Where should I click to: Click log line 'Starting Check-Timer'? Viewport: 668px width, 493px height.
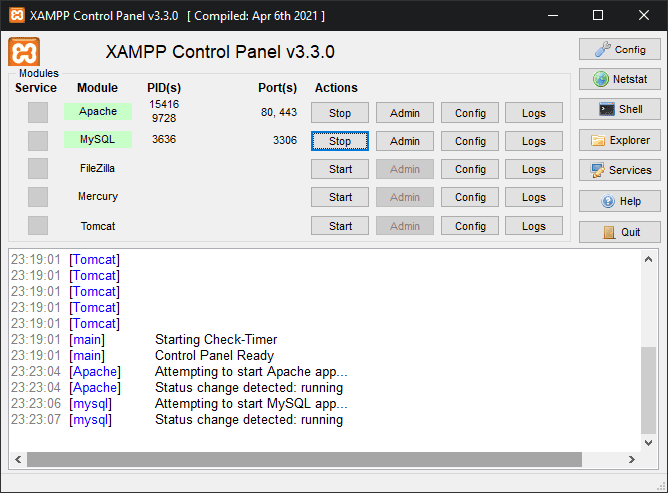pos(216,339)
